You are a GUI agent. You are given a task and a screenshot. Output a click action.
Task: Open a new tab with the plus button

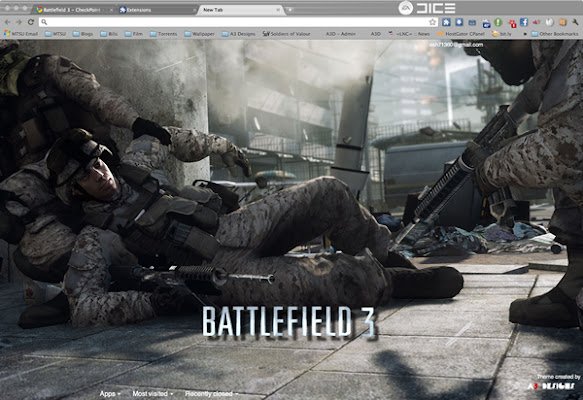[290, 10]
